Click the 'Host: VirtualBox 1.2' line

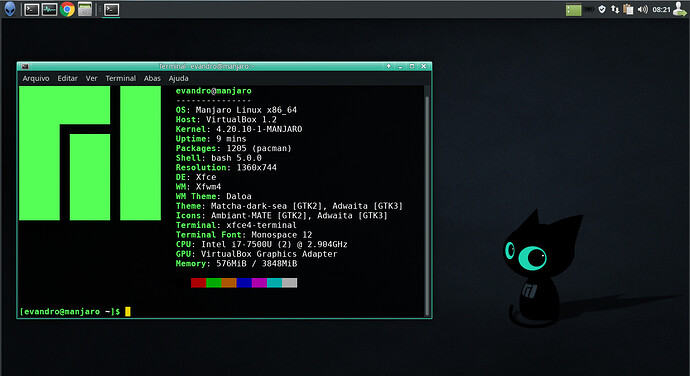(x=226, y=120)
